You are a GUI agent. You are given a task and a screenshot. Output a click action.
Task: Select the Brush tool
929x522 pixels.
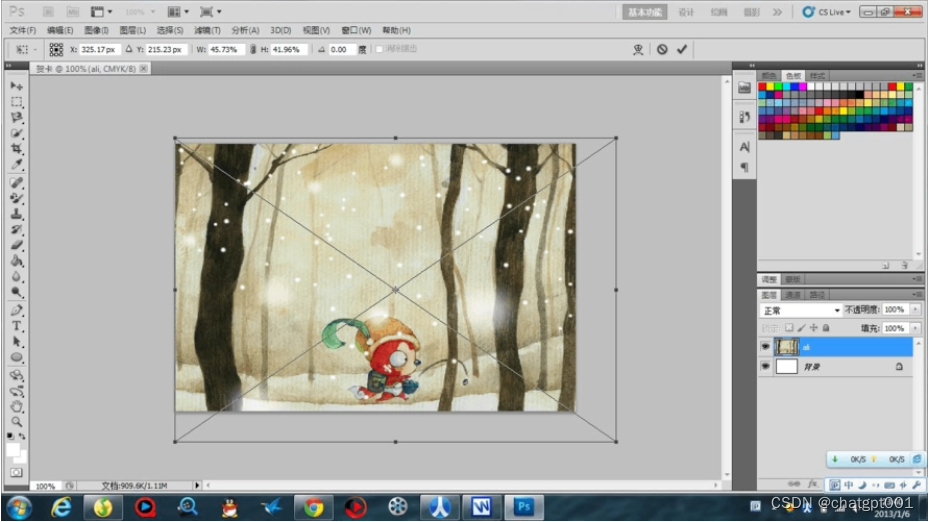[x=17, y=198]
